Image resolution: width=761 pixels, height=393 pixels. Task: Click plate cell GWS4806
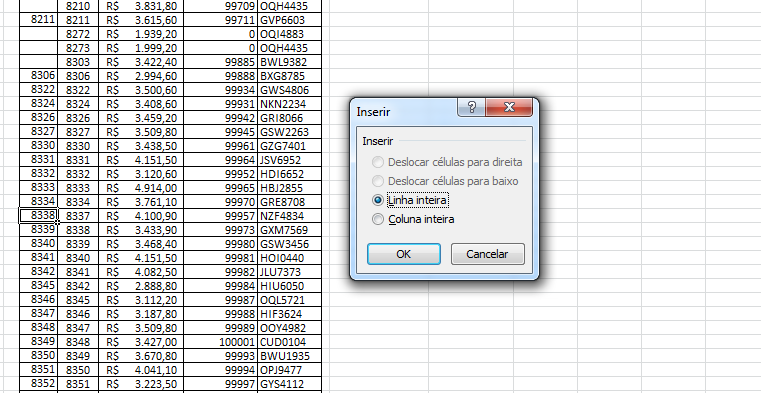tap(289, 90)
